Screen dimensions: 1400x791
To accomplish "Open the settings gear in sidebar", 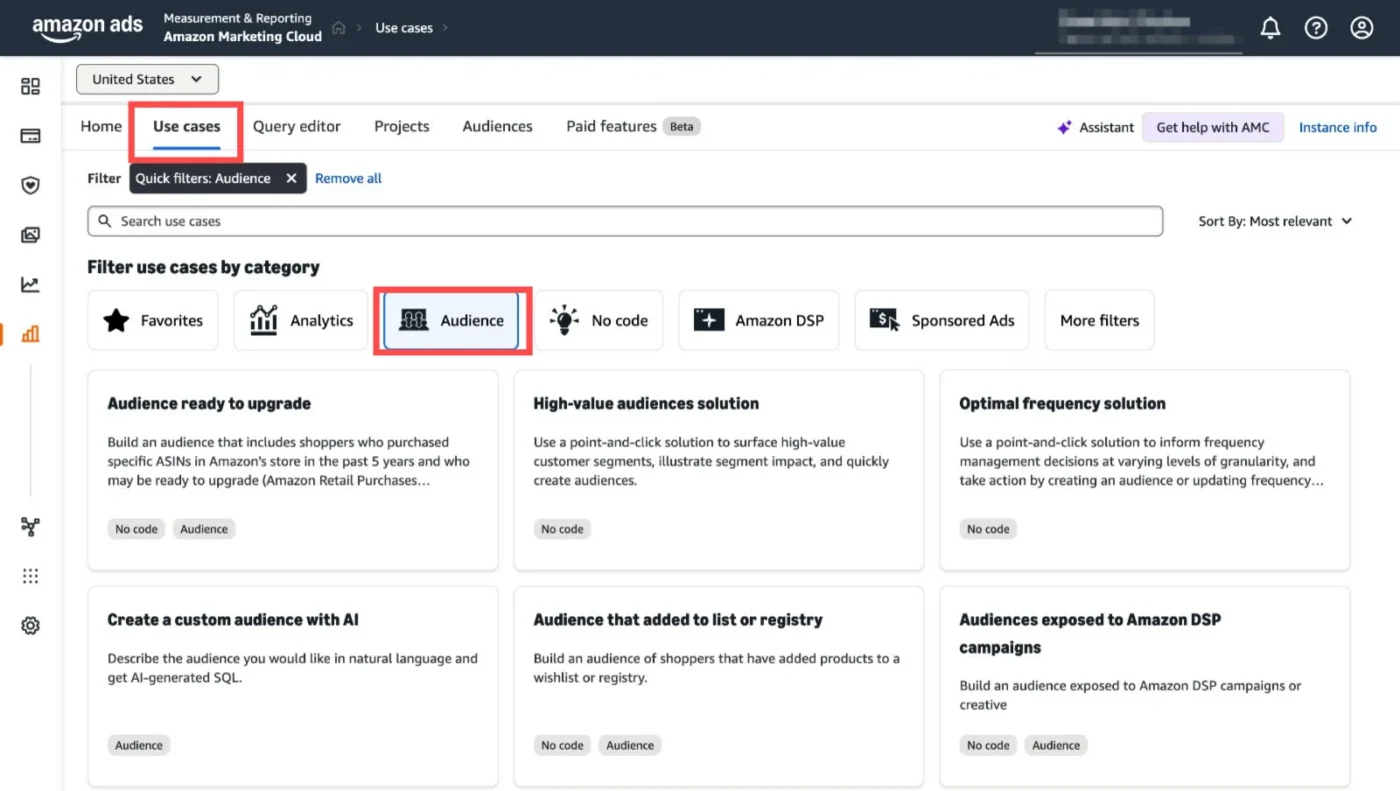I will [x=30, y=626].
